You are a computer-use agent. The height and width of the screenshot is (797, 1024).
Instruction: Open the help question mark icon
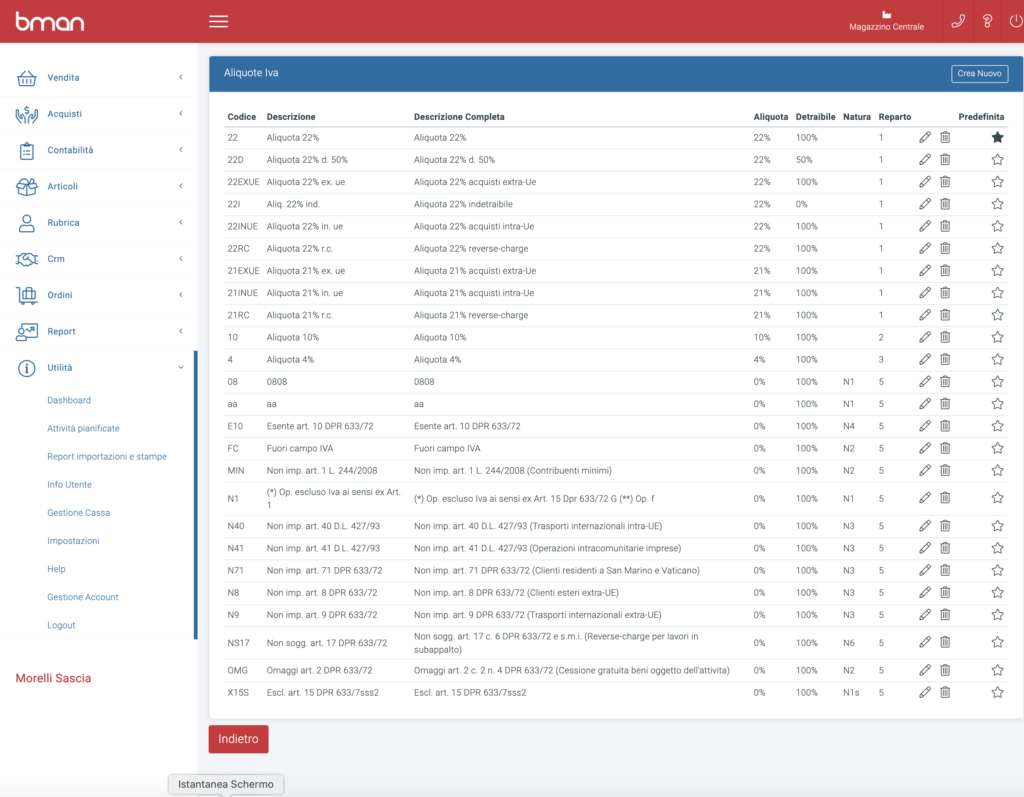pyautogui.click(x=987, y=22)
